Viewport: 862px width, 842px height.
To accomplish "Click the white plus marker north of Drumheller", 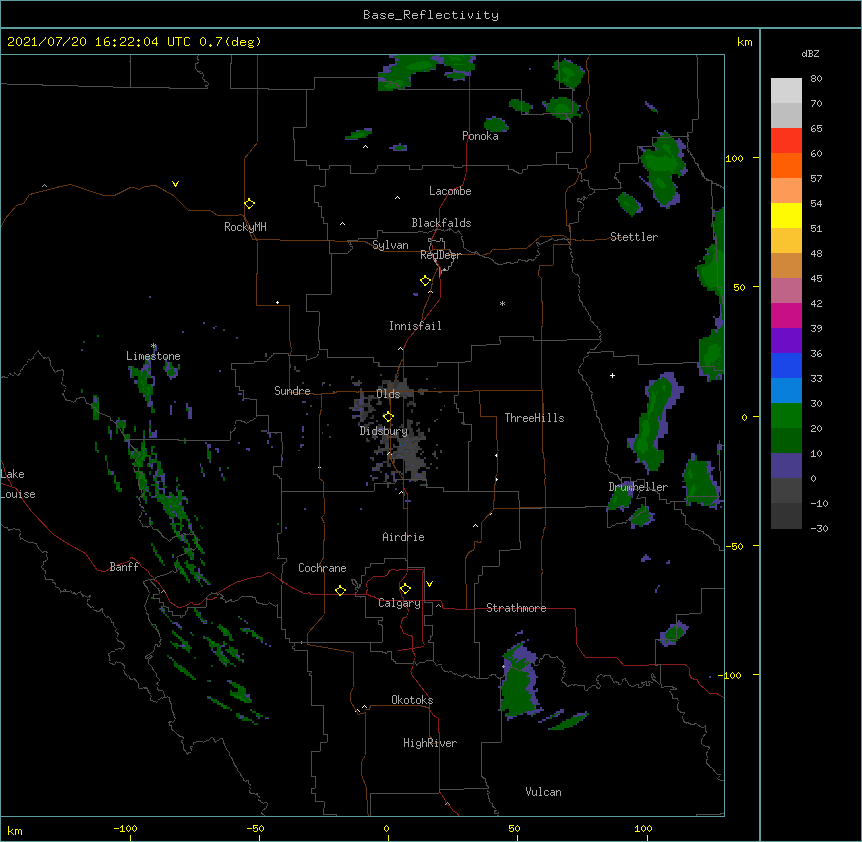I will pos(612,375).
